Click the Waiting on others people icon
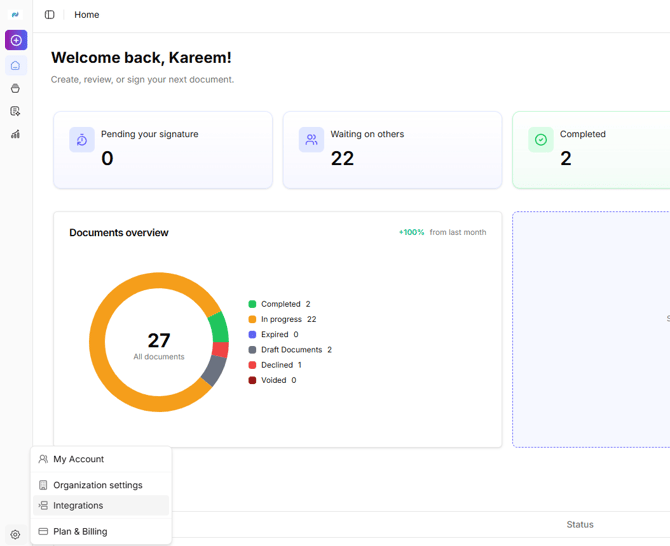This screenshot has width=670, height=546. pos(311,140)
